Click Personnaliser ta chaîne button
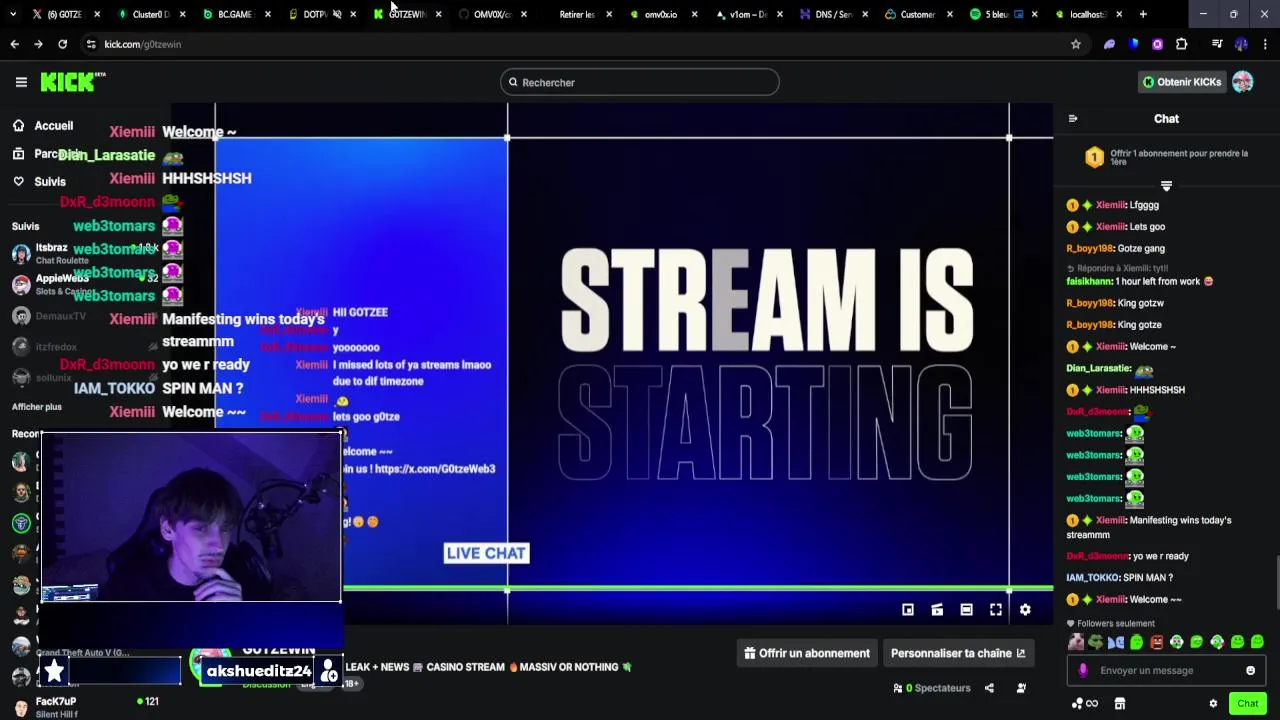 click(x=958, y=653)
